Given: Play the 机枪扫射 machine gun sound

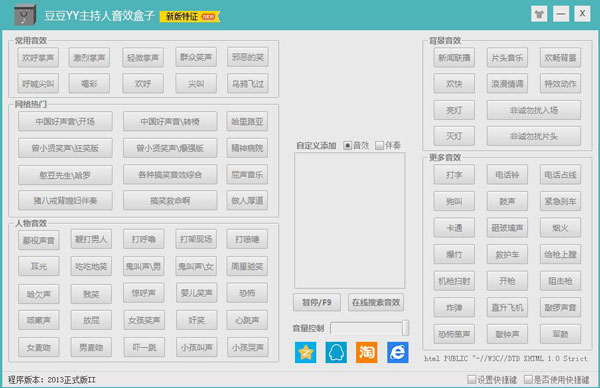Looking at the screenshot, I should tap(454, 281).
